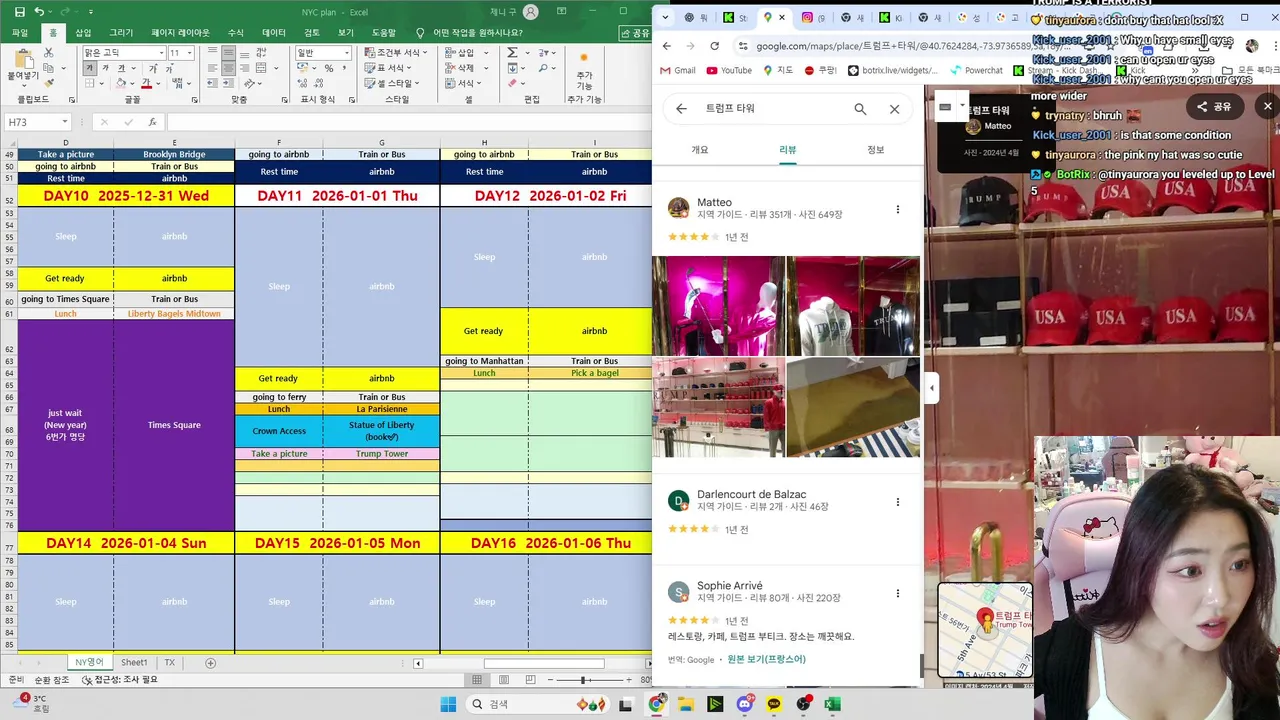Switch to the 개요 tab in Maps
The height and width of the screenshot is (720, 1280).
tap(700, 150)
